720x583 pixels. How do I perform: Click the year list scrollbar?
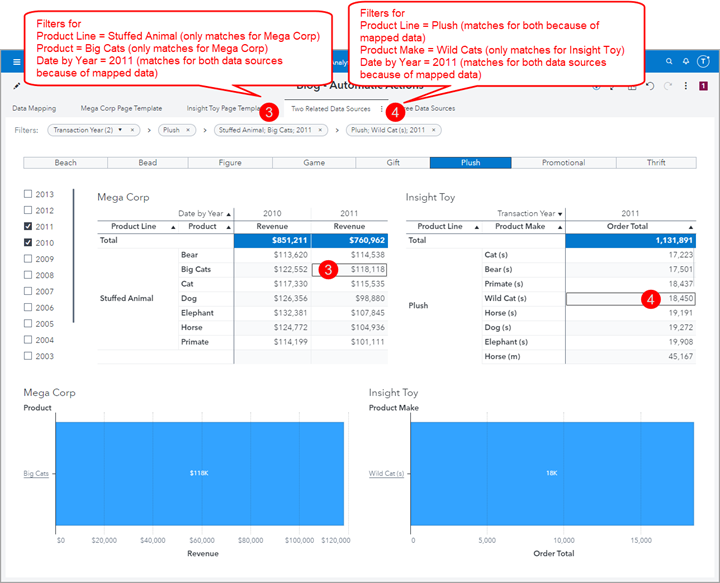73,256
